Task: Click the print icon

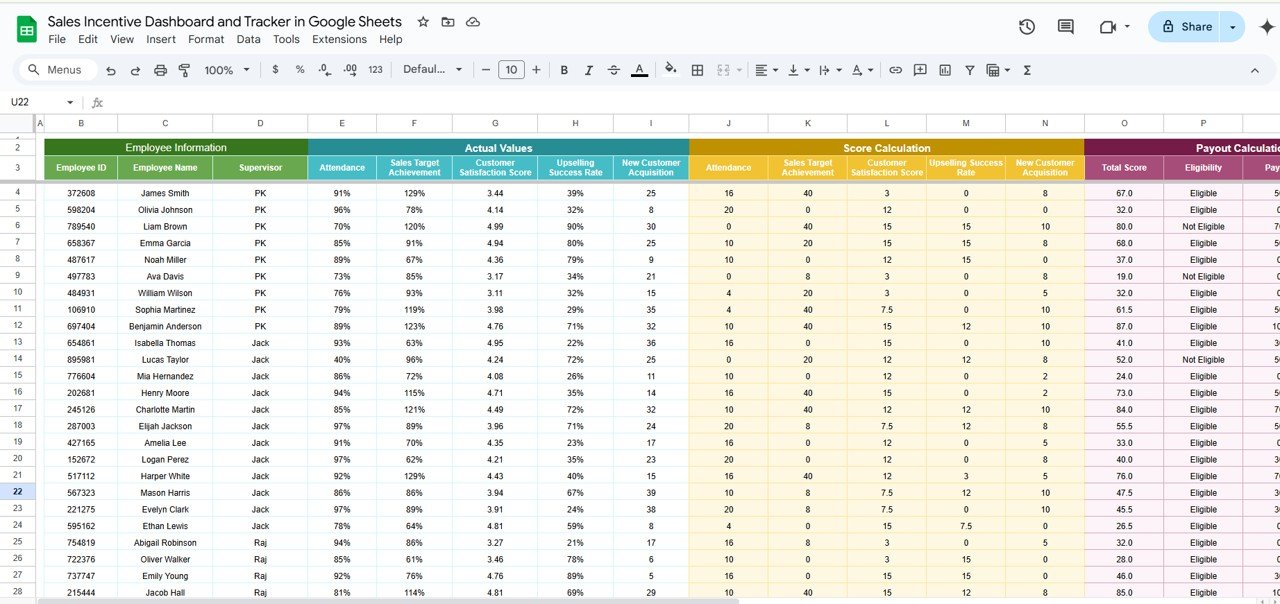Action: pyautogui.click(x=161, y=70)
